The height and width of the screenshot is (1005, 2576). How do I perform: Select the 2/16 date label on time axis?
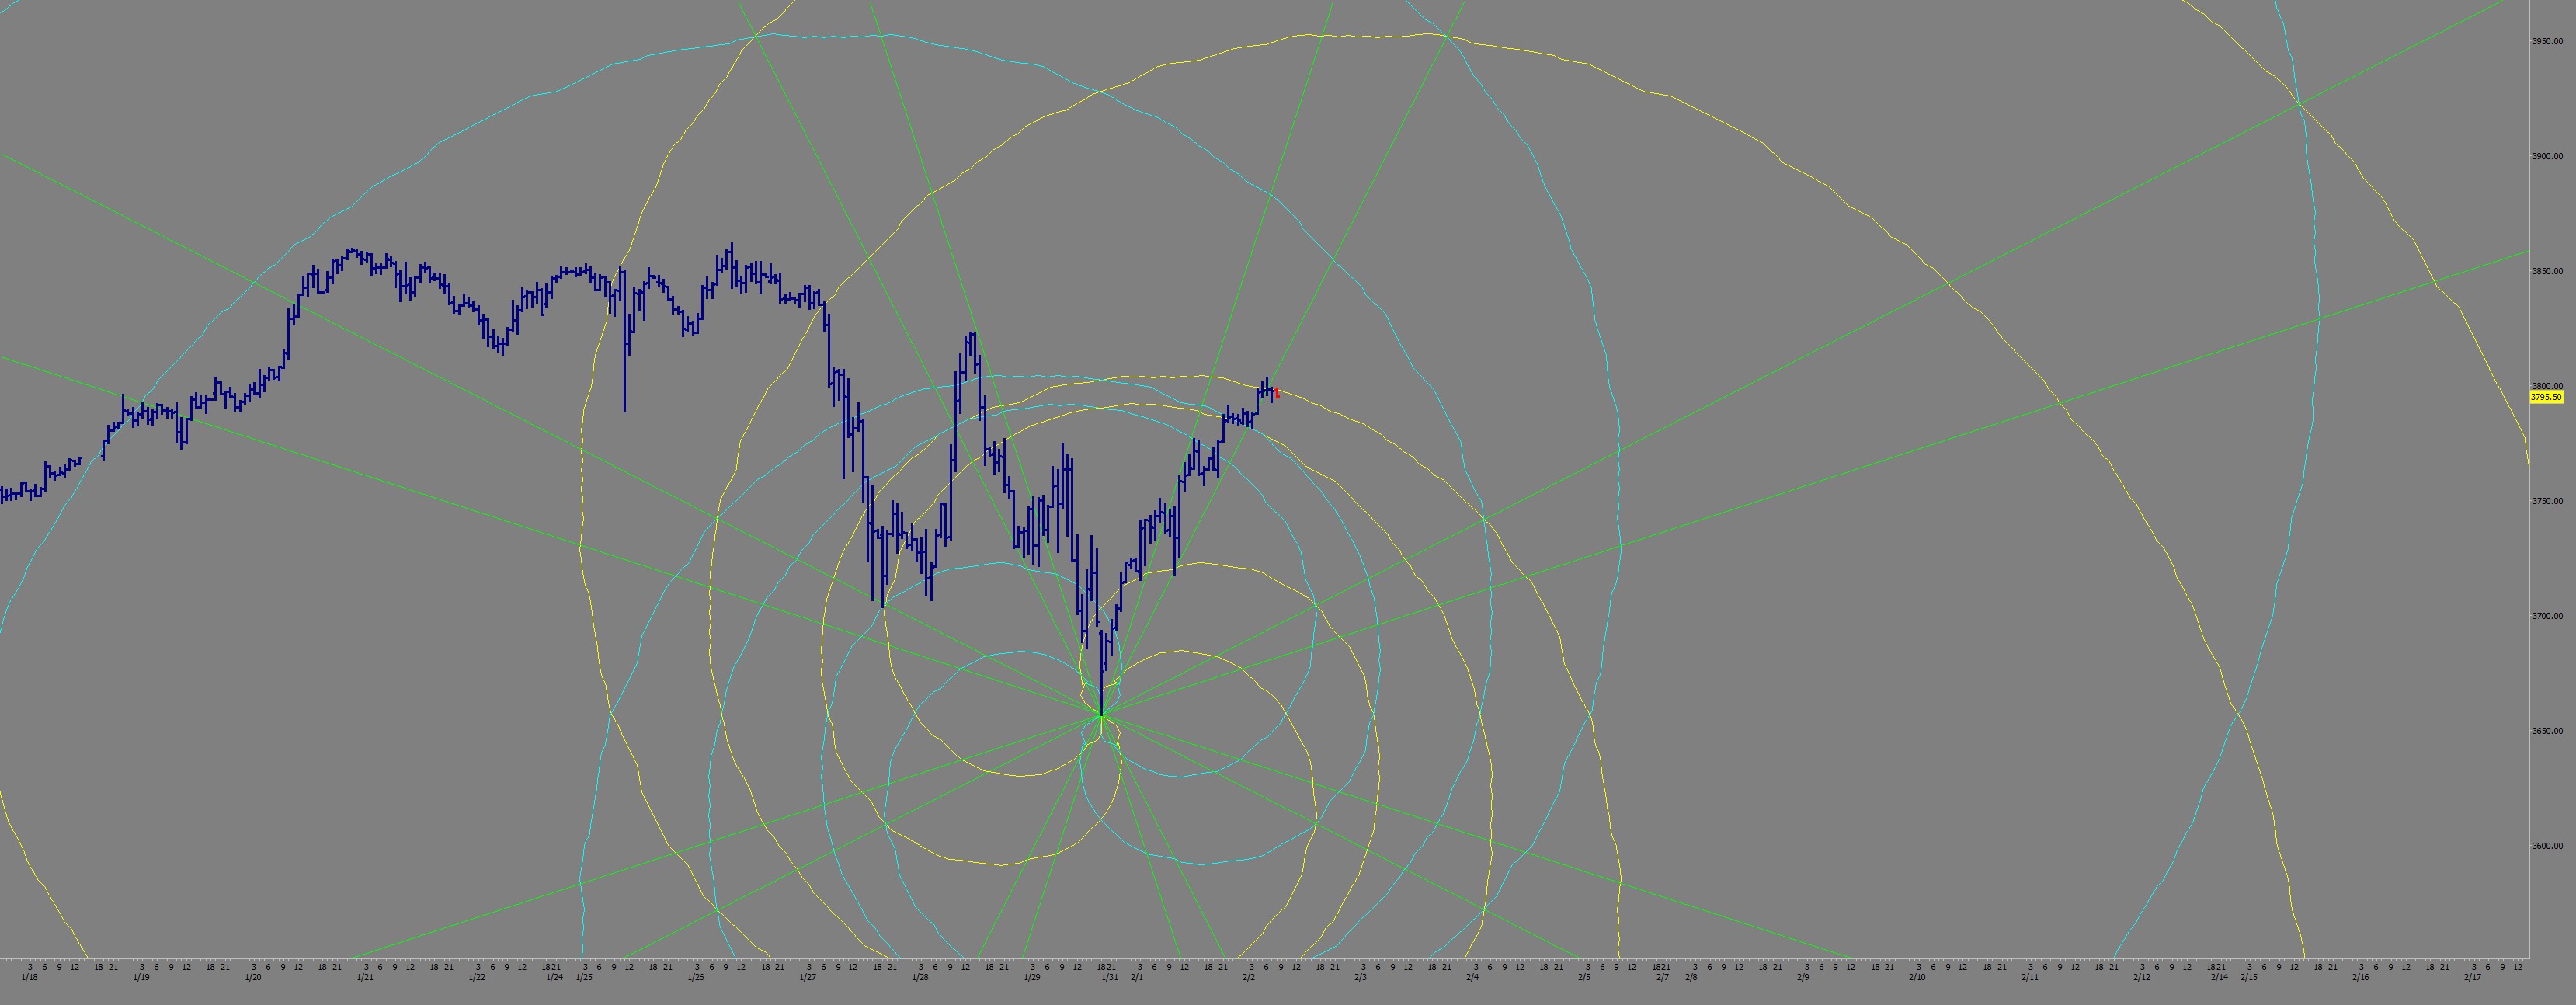[2361, 977]
